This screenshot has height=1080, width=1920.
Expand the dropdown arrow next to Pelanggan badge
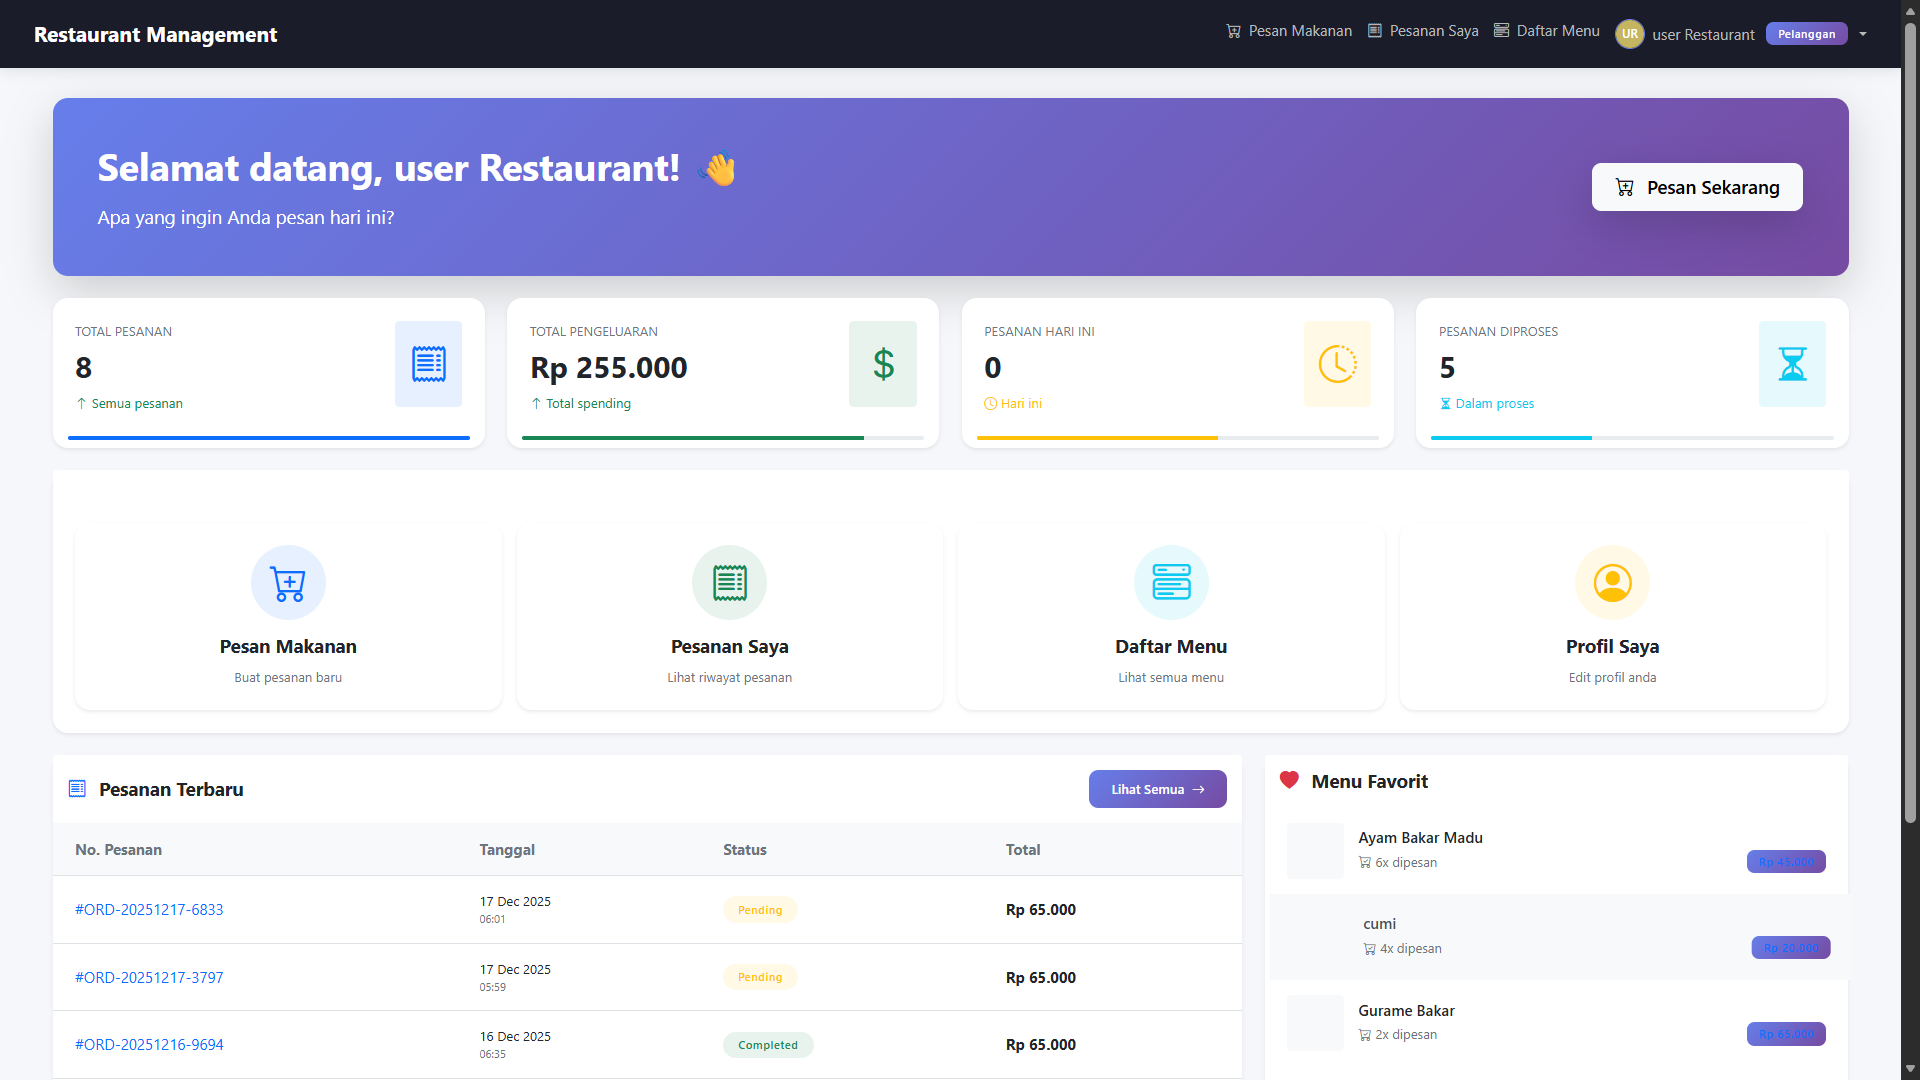pos(1862,33)
